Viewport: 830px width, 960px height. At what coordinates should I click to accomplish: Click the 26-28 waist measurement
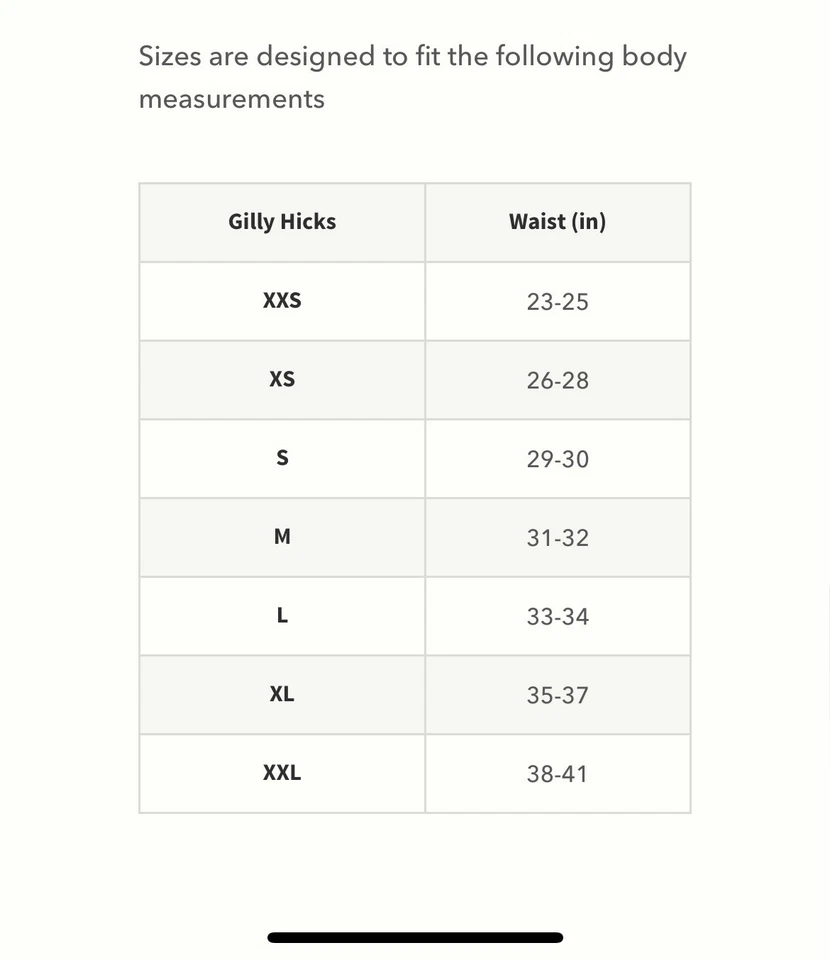tap(557, 381)
